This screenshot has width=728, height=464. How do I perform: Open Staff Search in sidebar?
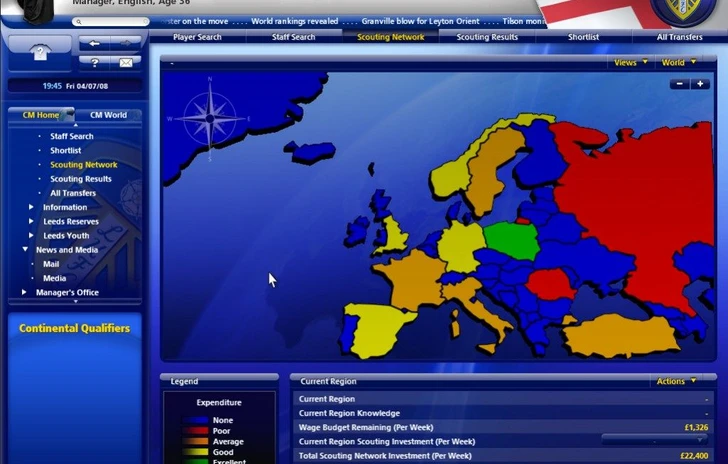click(72, 136)
